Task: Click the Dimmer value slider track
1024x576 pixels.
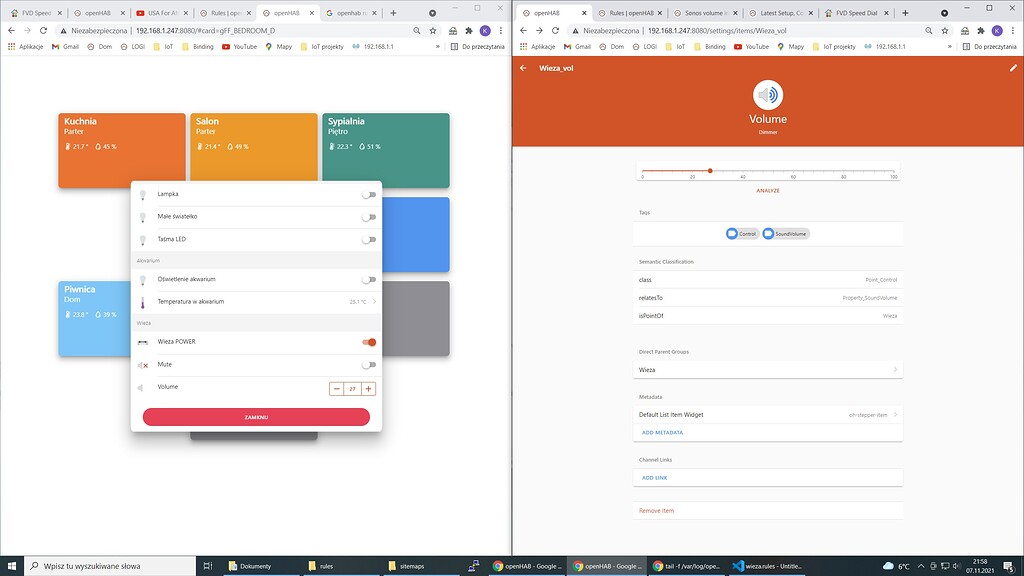Action: coord(710,170)
